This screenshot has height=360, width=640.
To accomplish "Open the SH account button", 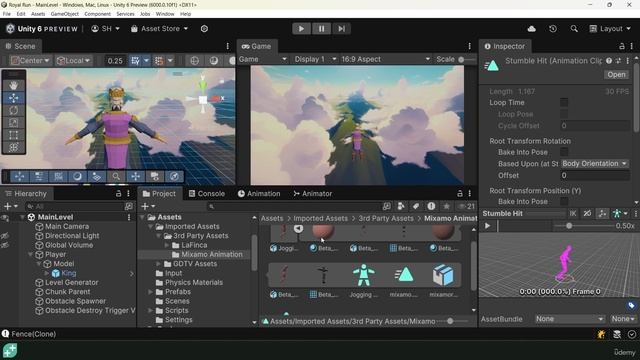I will pyautogui.click(x=105, y=29).
